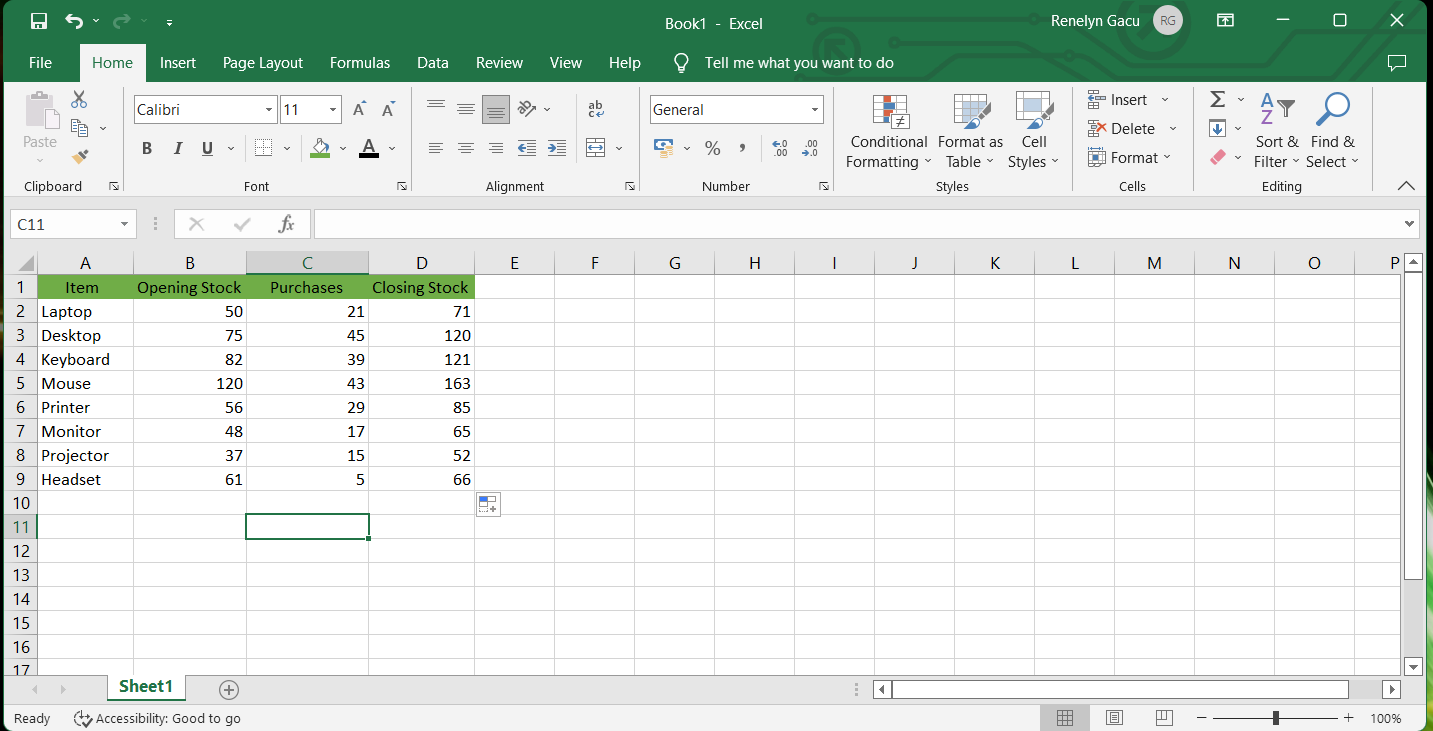Click Decrease Decimal icon
Image resolution: width=1433 pixels, height=731 pixels.
(x=811, y=148)
